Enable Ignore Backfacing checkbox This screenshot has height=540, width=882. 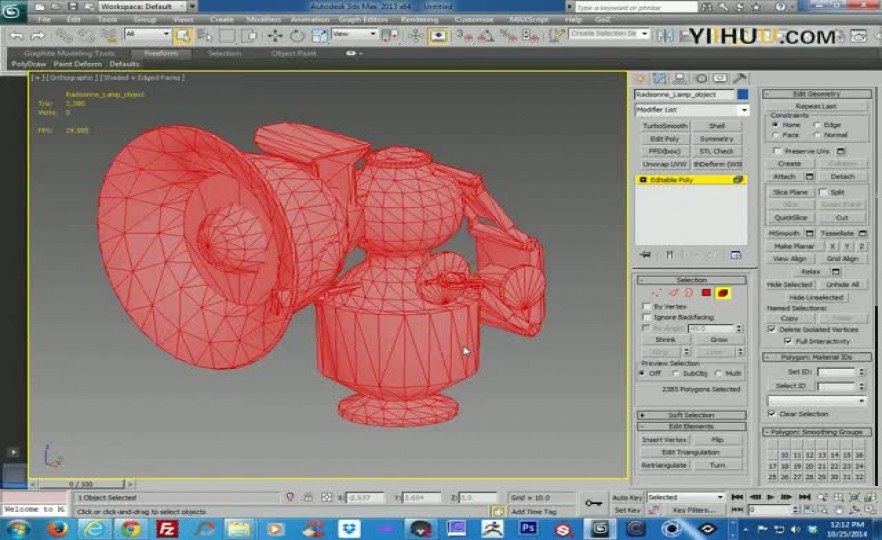646,317
